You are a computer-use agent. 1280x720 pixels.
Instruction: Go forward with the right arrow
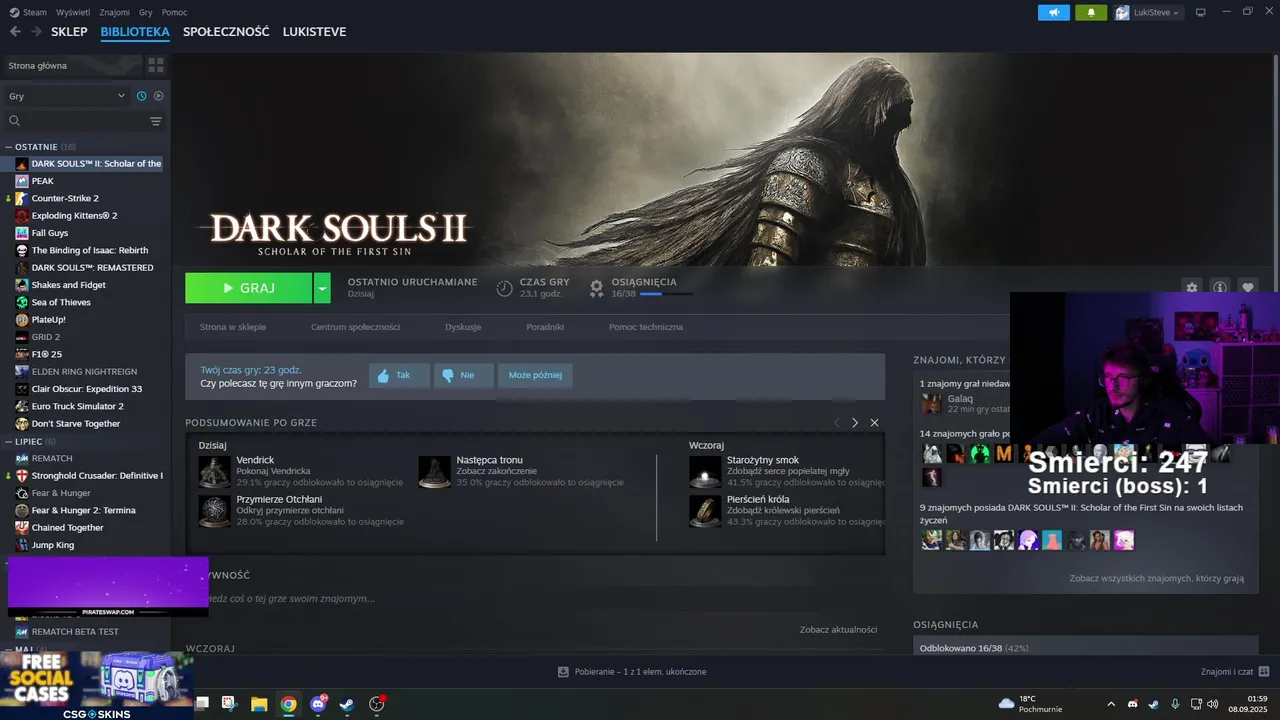point(36,32)
